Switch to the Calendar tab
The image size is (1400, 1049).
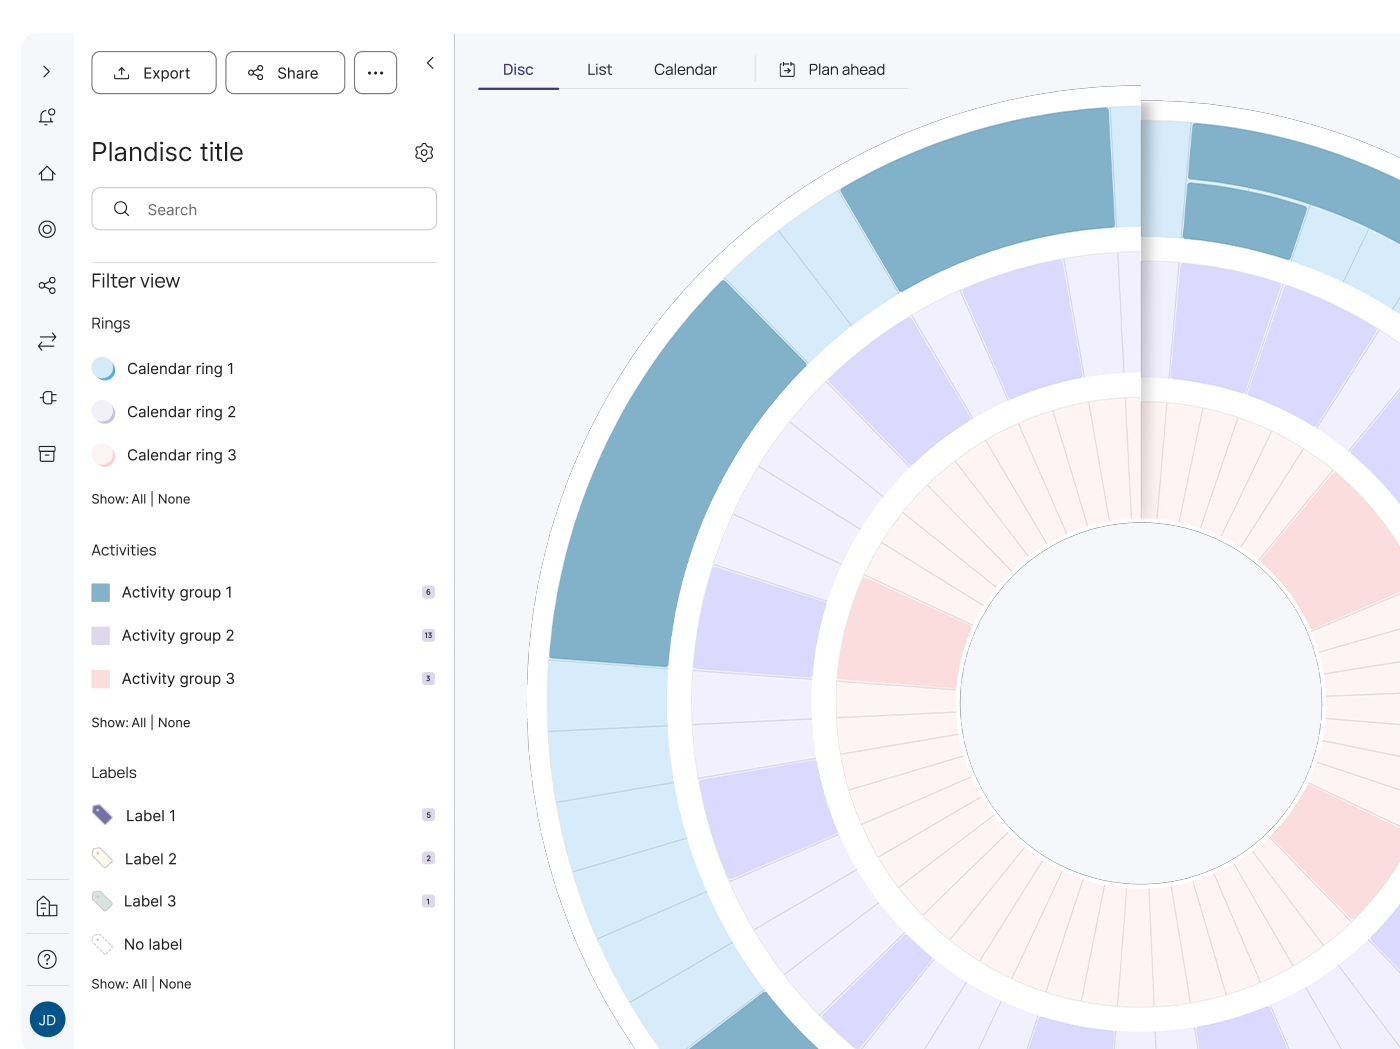pyautogui.click(x=685, y=69)
